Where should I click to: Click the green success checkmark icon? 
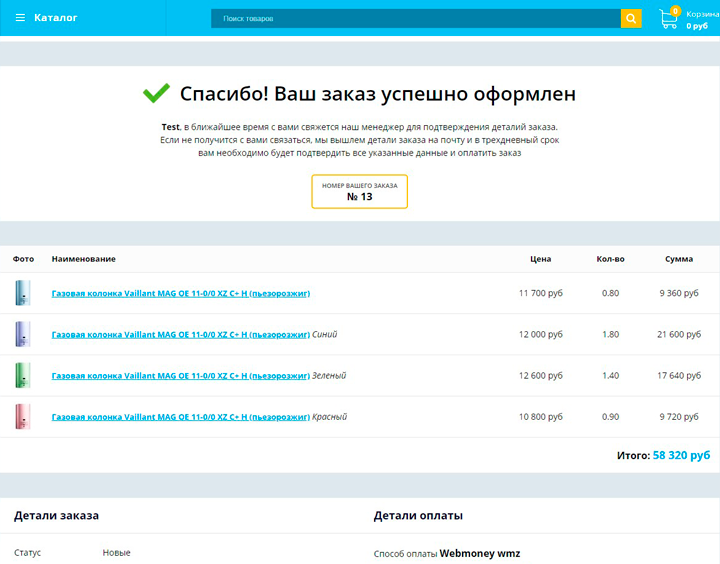pyautogui.click(x=156, y=94)
